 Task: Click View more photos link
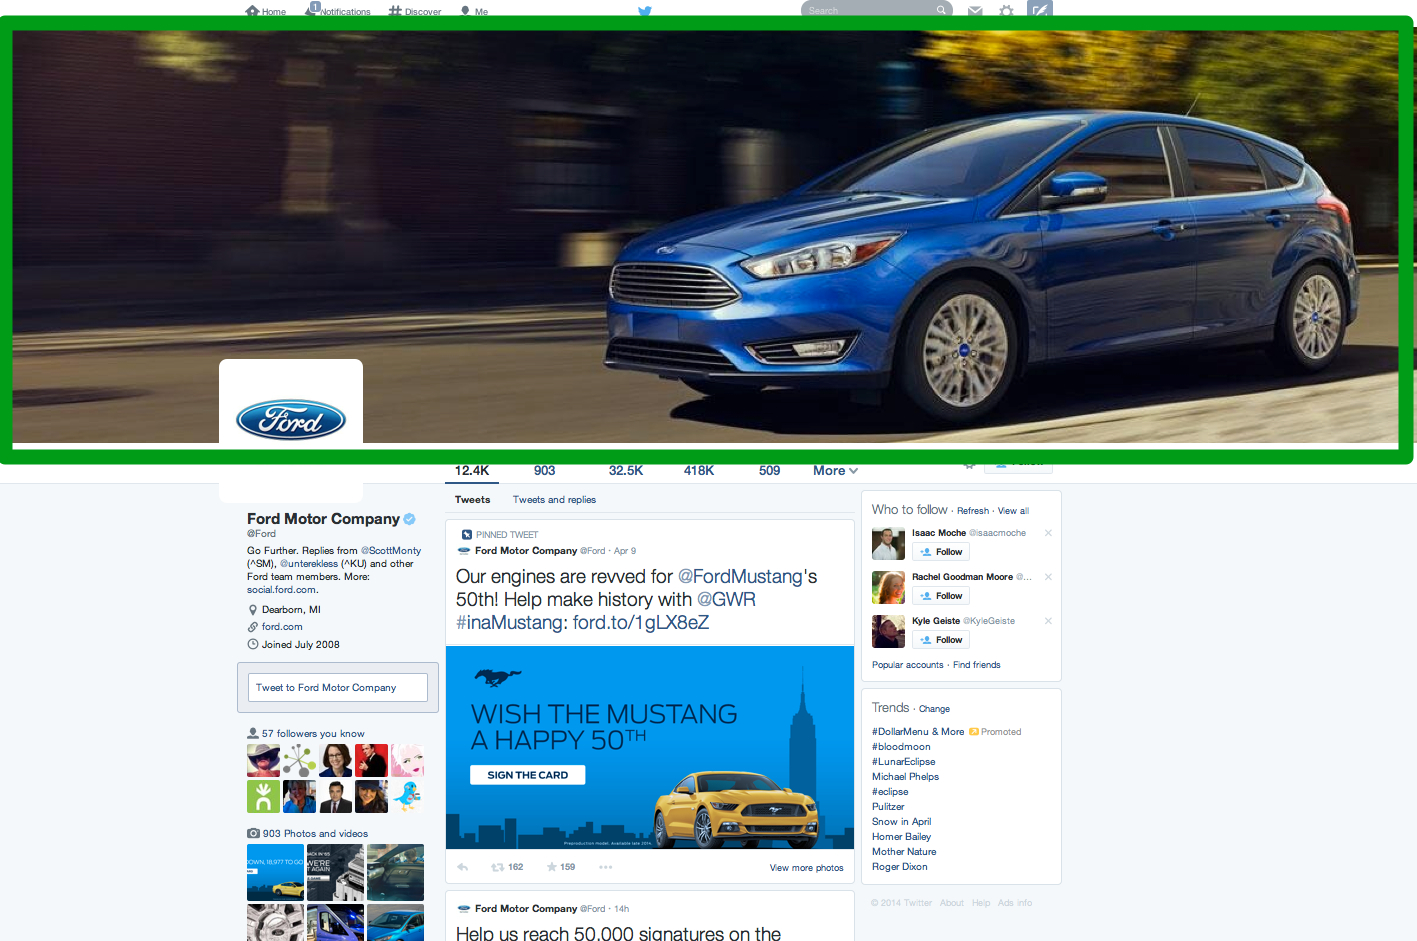(806, 868)
